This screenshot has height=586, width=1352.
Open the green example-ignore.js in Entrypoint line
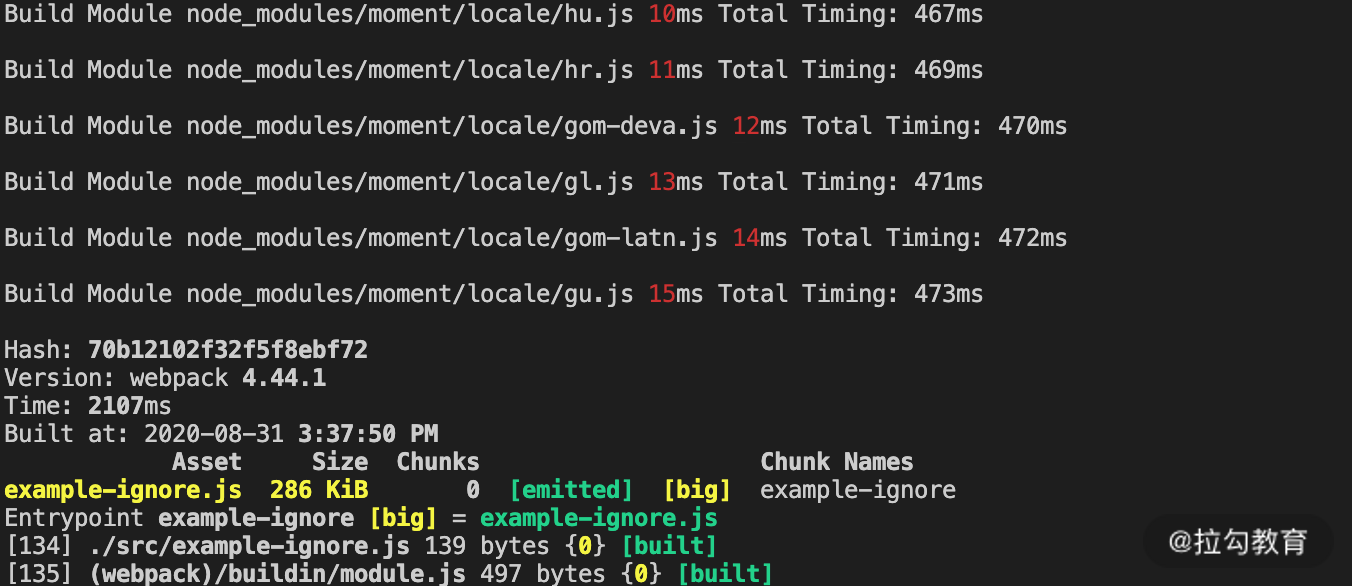(598, 518)
